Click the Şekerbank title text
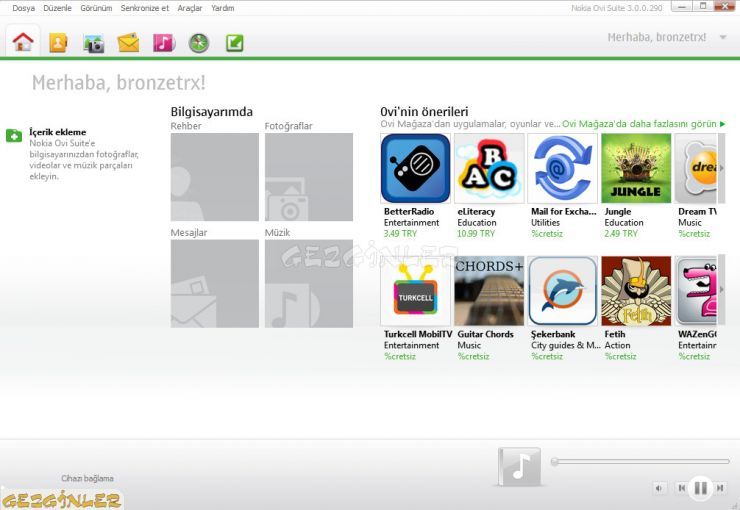The height and width of the screenshot is (510, 740). coord(553,334)
